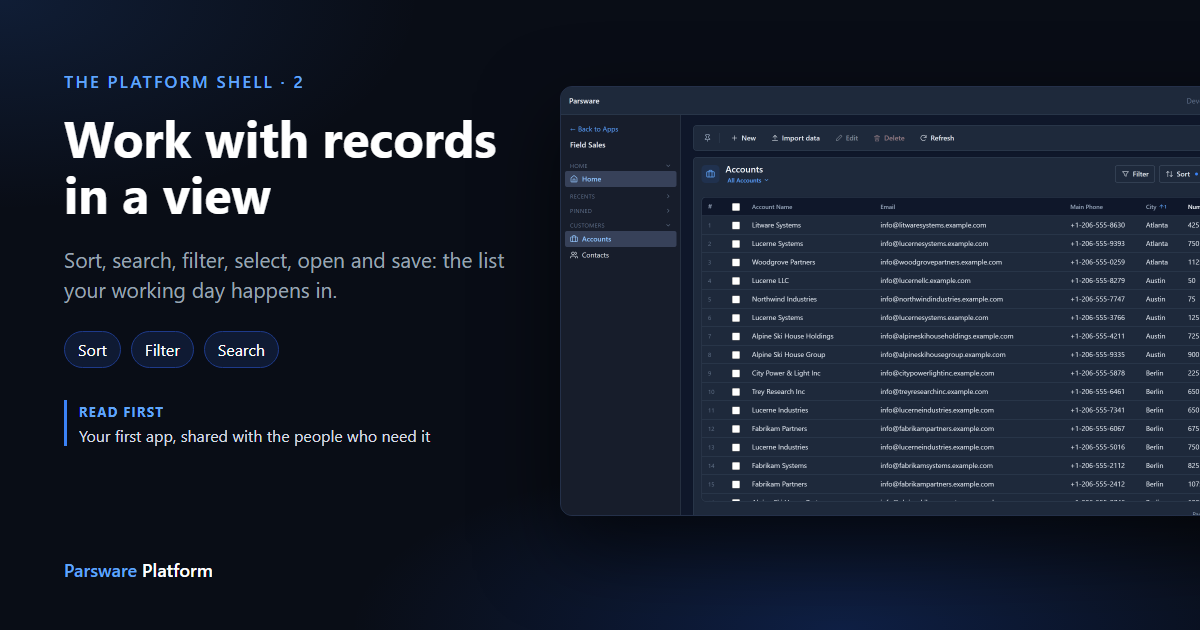
Task: Click the pin icon in the command bar
Action: tap(708, 138)
